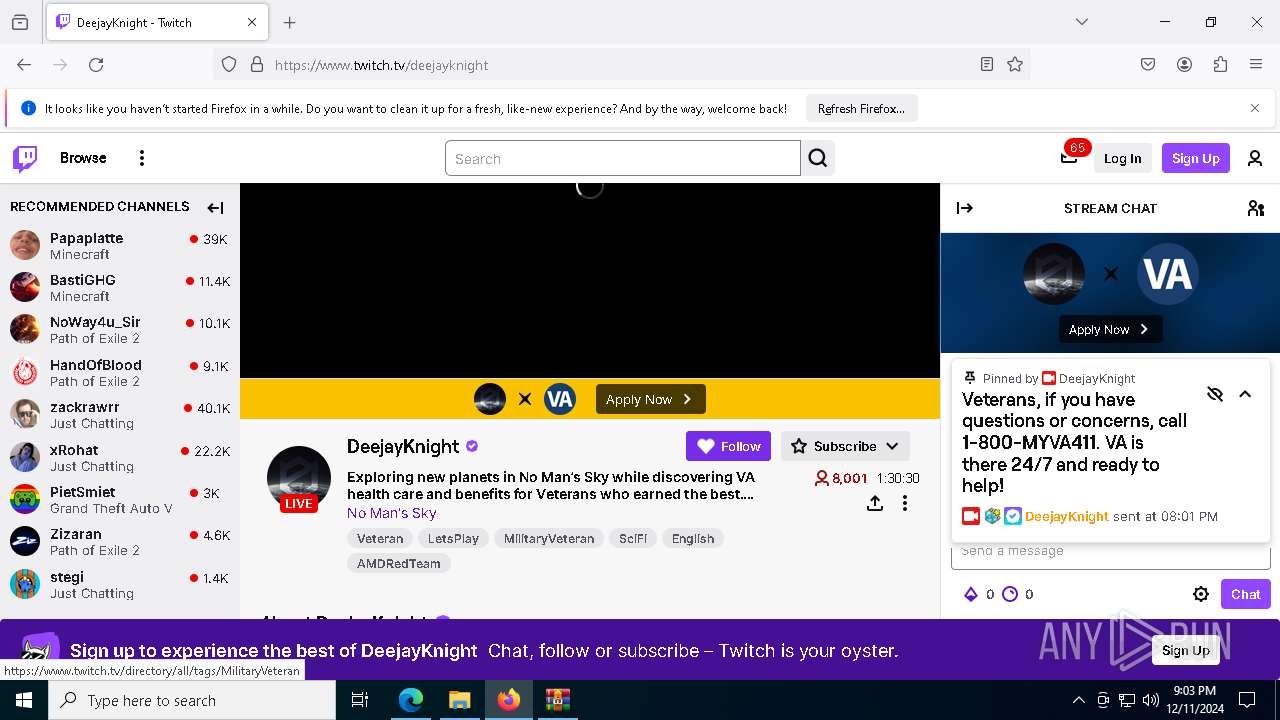Open chat settings gear

coord(1201,594)
